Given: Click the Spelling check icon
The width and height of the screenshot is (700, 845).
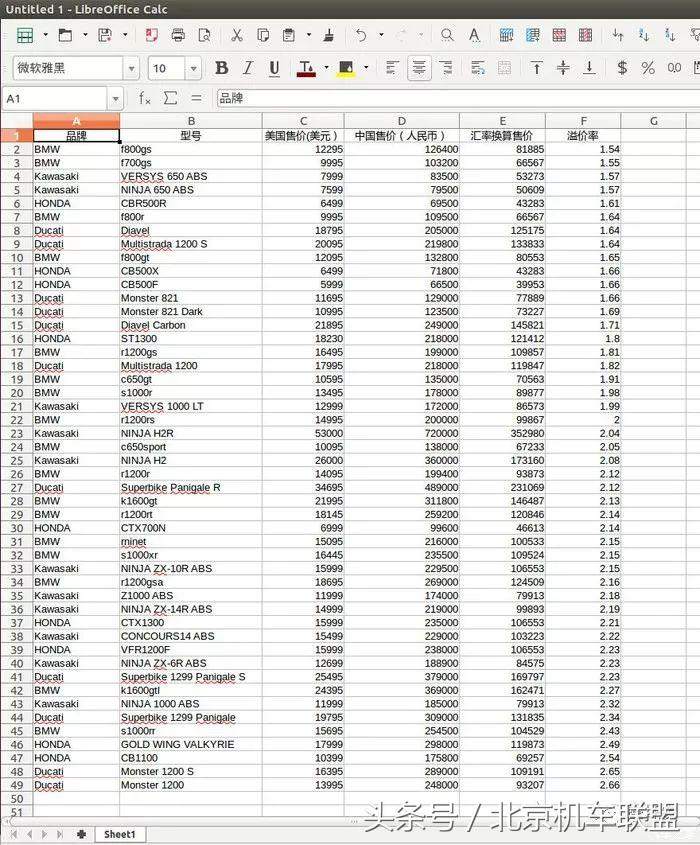Looking at the screenshot, I should 474,36.
